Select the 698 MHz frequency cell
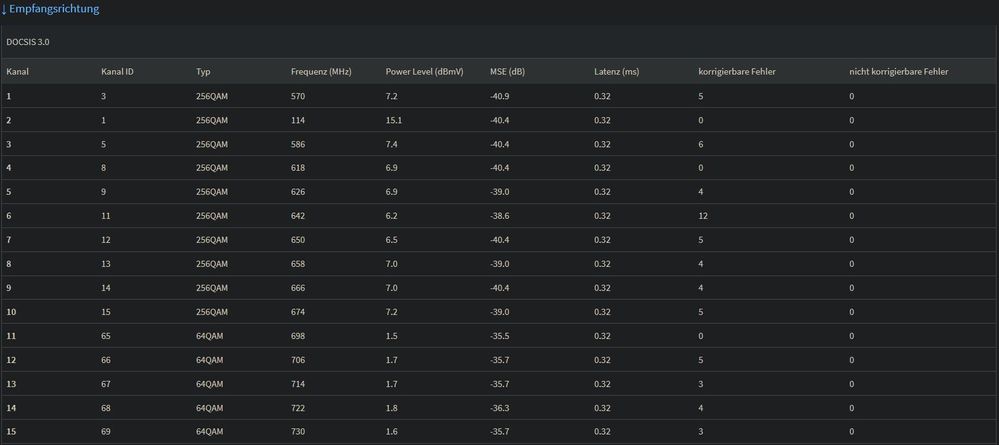Image resolution: width=999 pixels, height=445 pixels. [x=297, y=336]
